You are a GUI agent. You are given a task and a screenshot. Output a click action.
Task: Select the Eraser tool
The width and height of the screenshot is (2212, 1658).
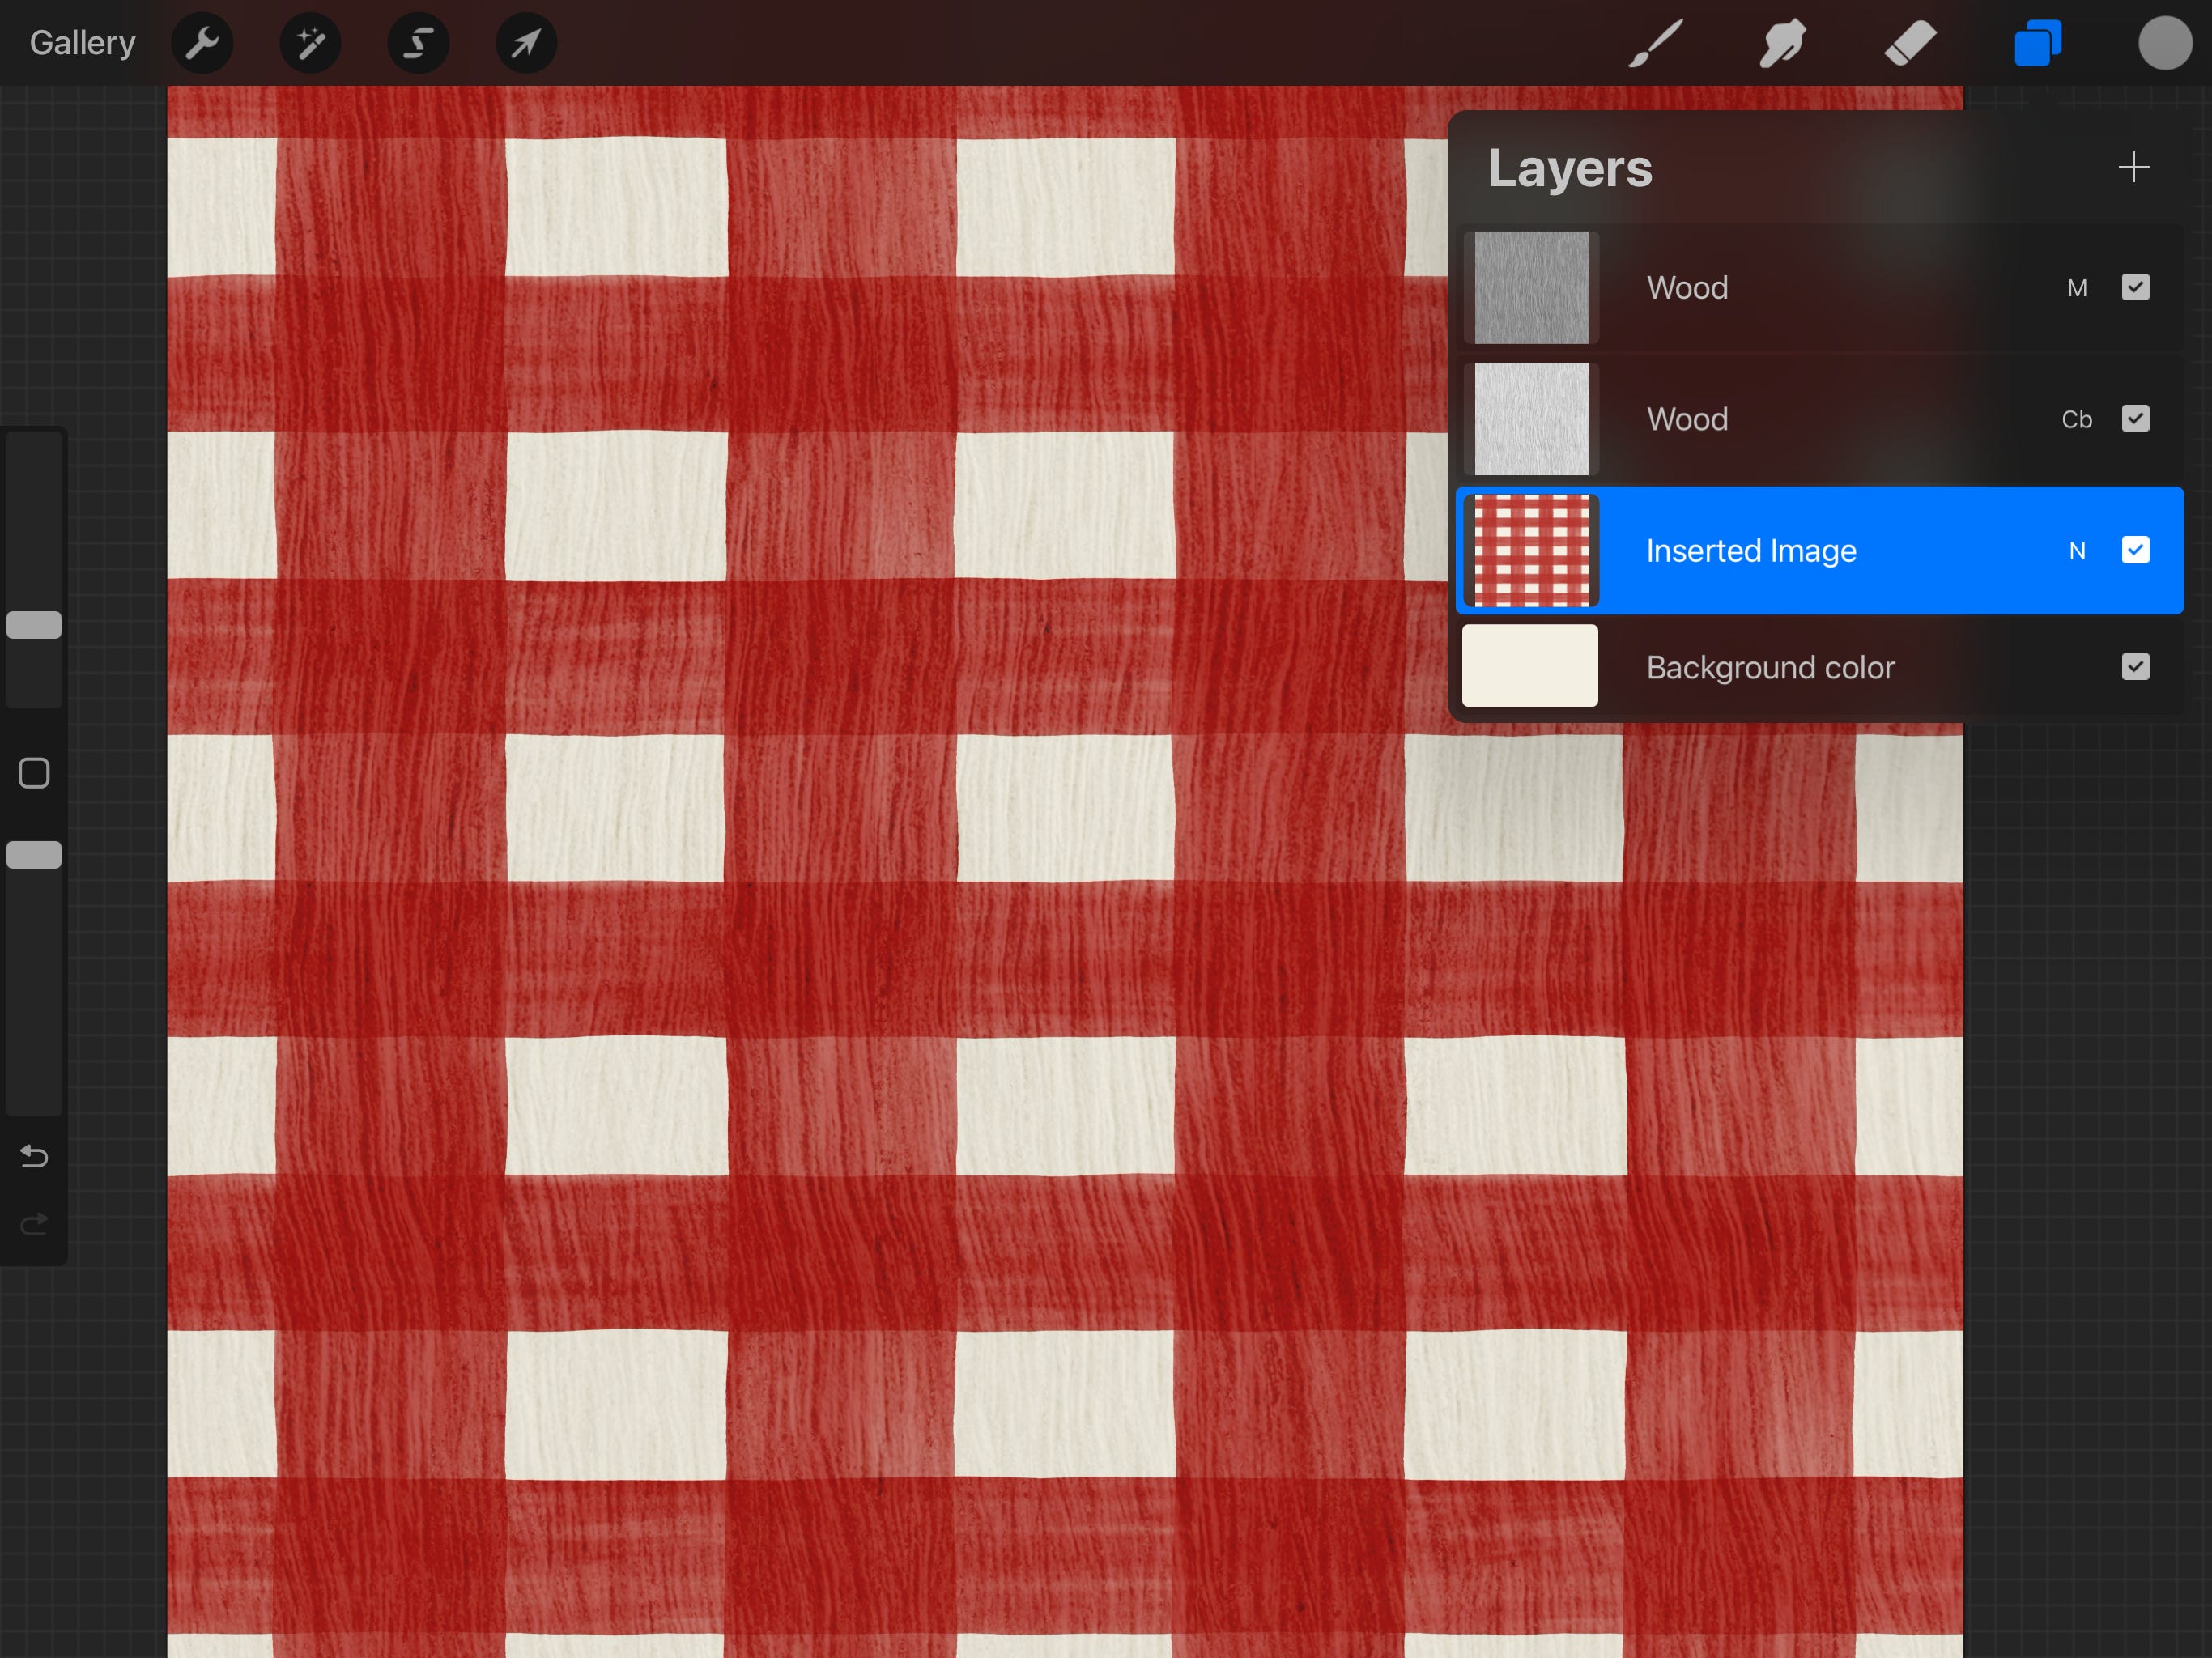tap(1910, 43)
